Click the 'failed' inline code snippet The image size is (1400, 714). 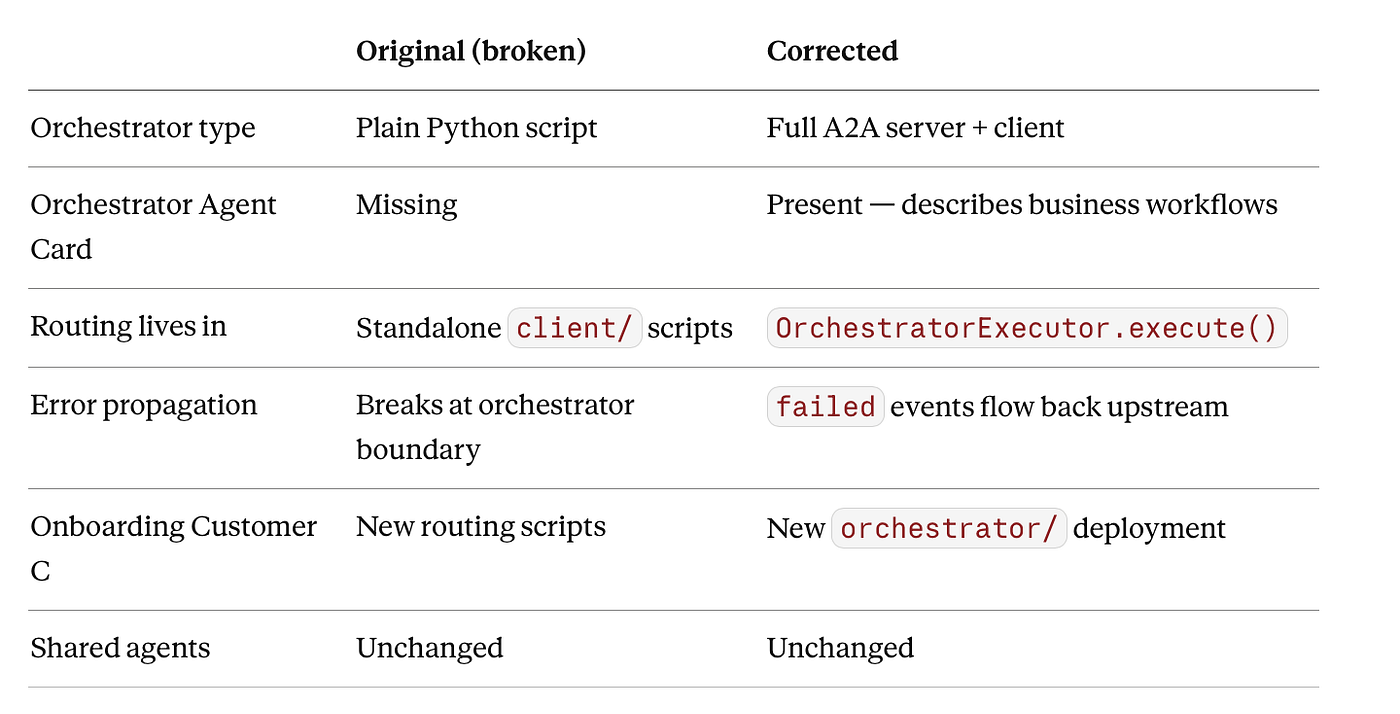tap(825, 407)
